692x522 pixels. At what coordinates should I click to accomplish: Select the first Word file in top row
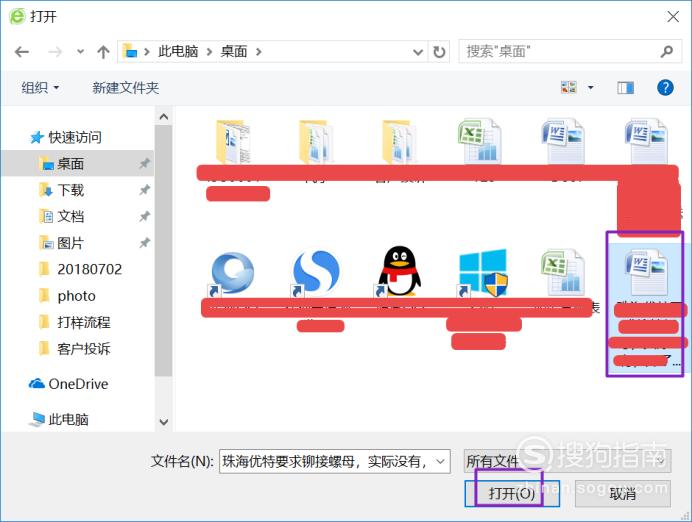563,142
